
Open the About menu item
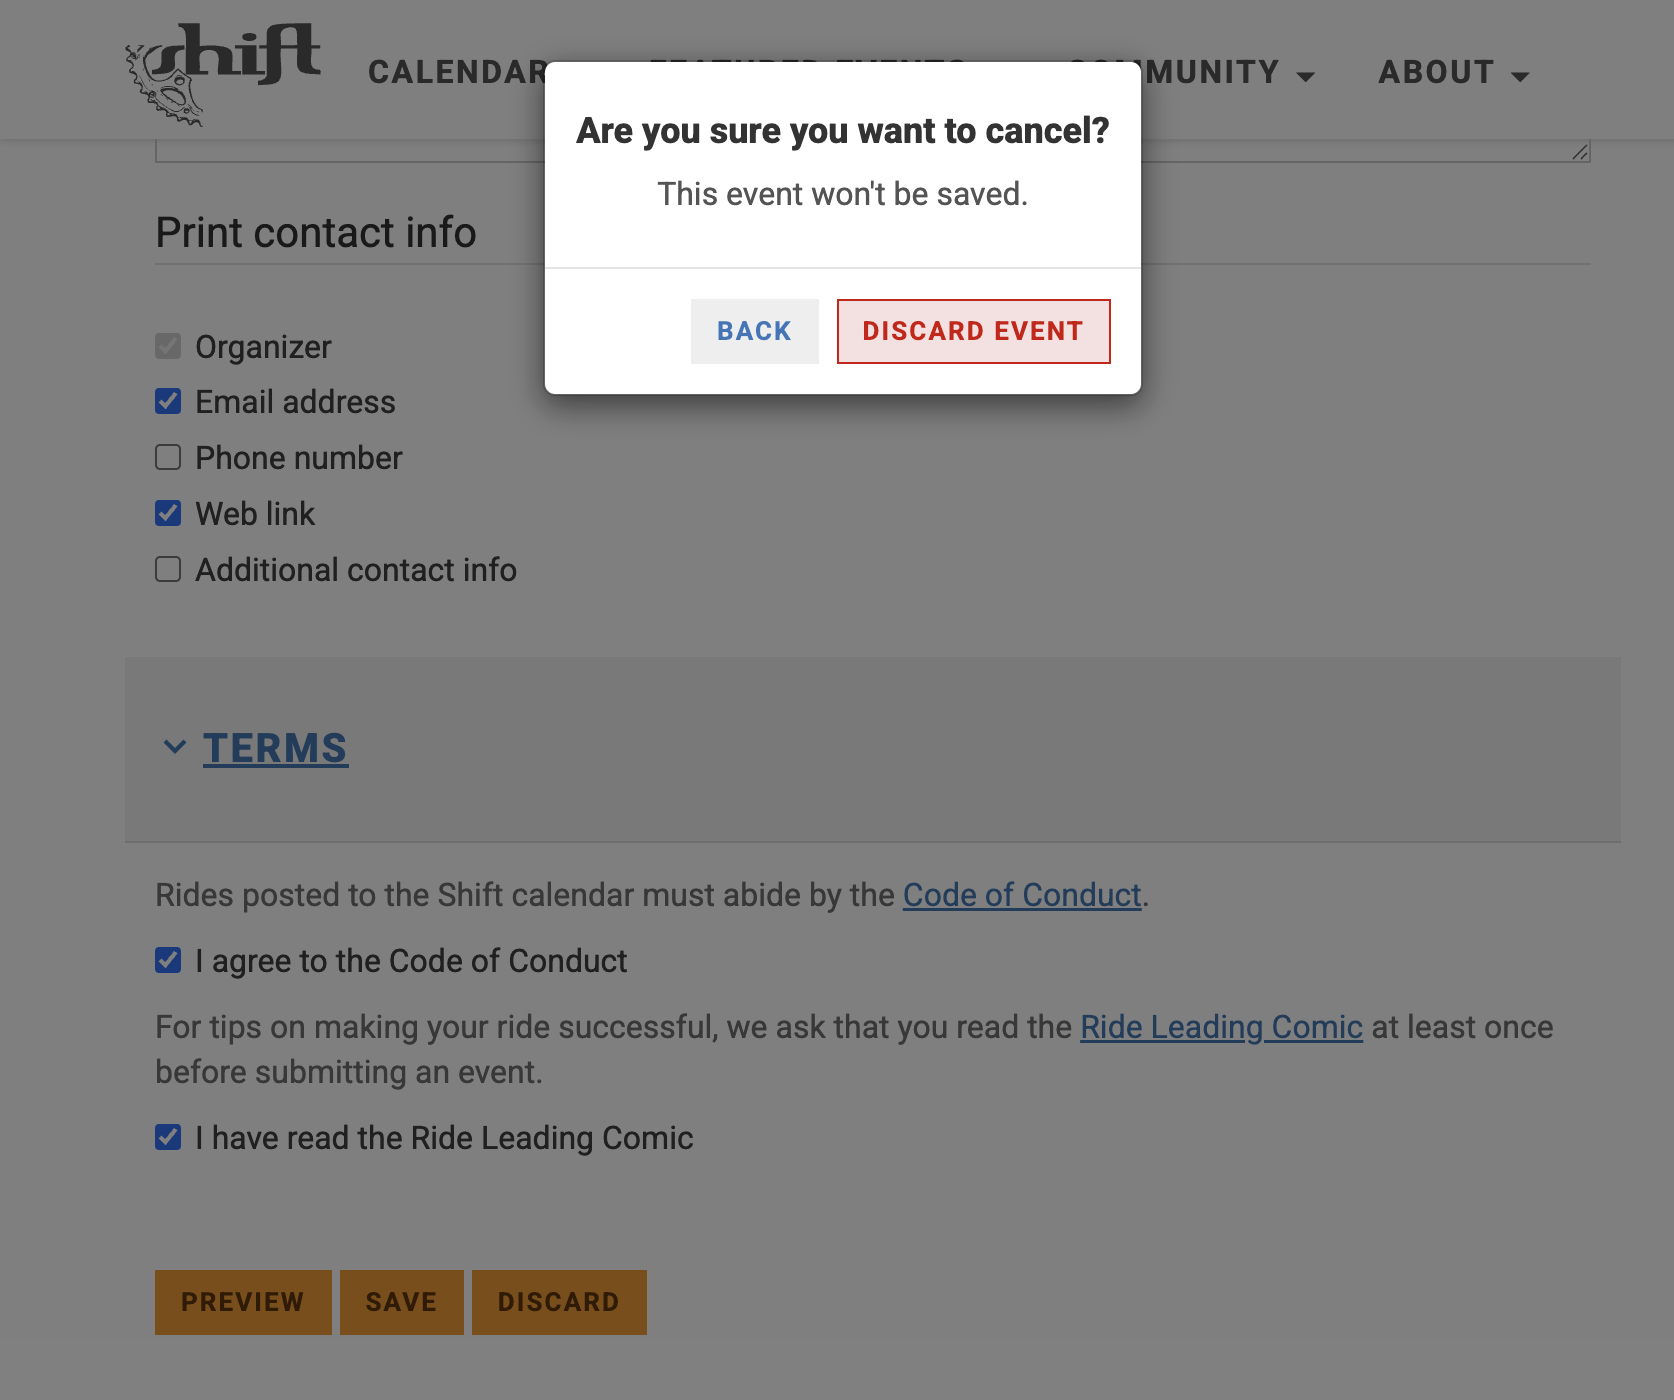click(1436, 72)
